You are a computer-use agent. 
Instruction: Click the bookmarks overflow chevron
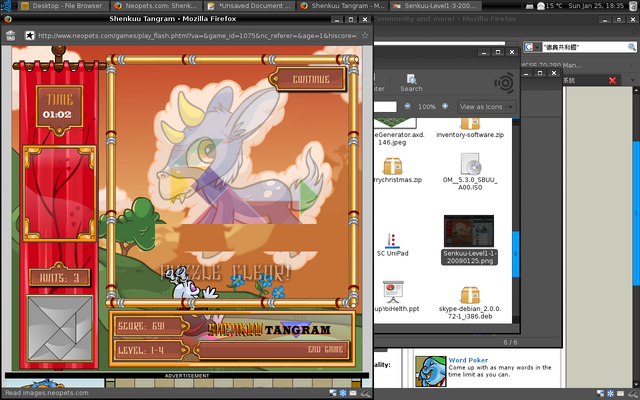coord(633,65)
